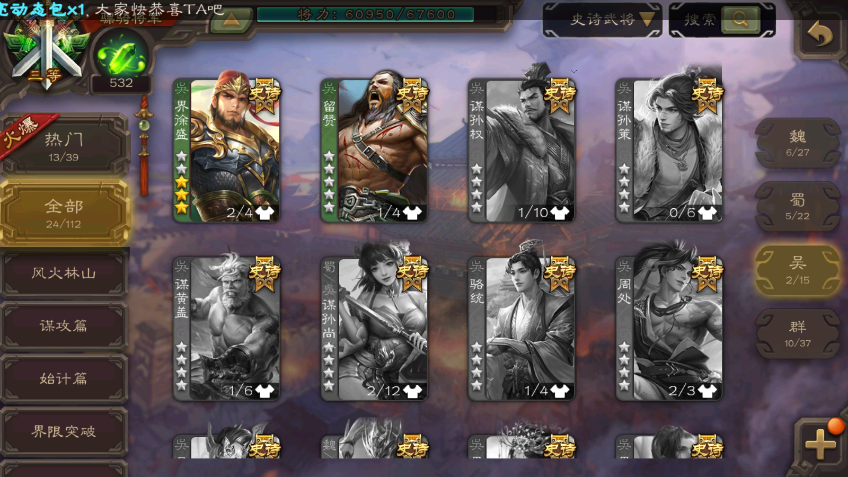This screenshot has height=477, width=848.
Task: Click the 史诗 badge on 留赞 card
Action: click(x=412, y=95)
